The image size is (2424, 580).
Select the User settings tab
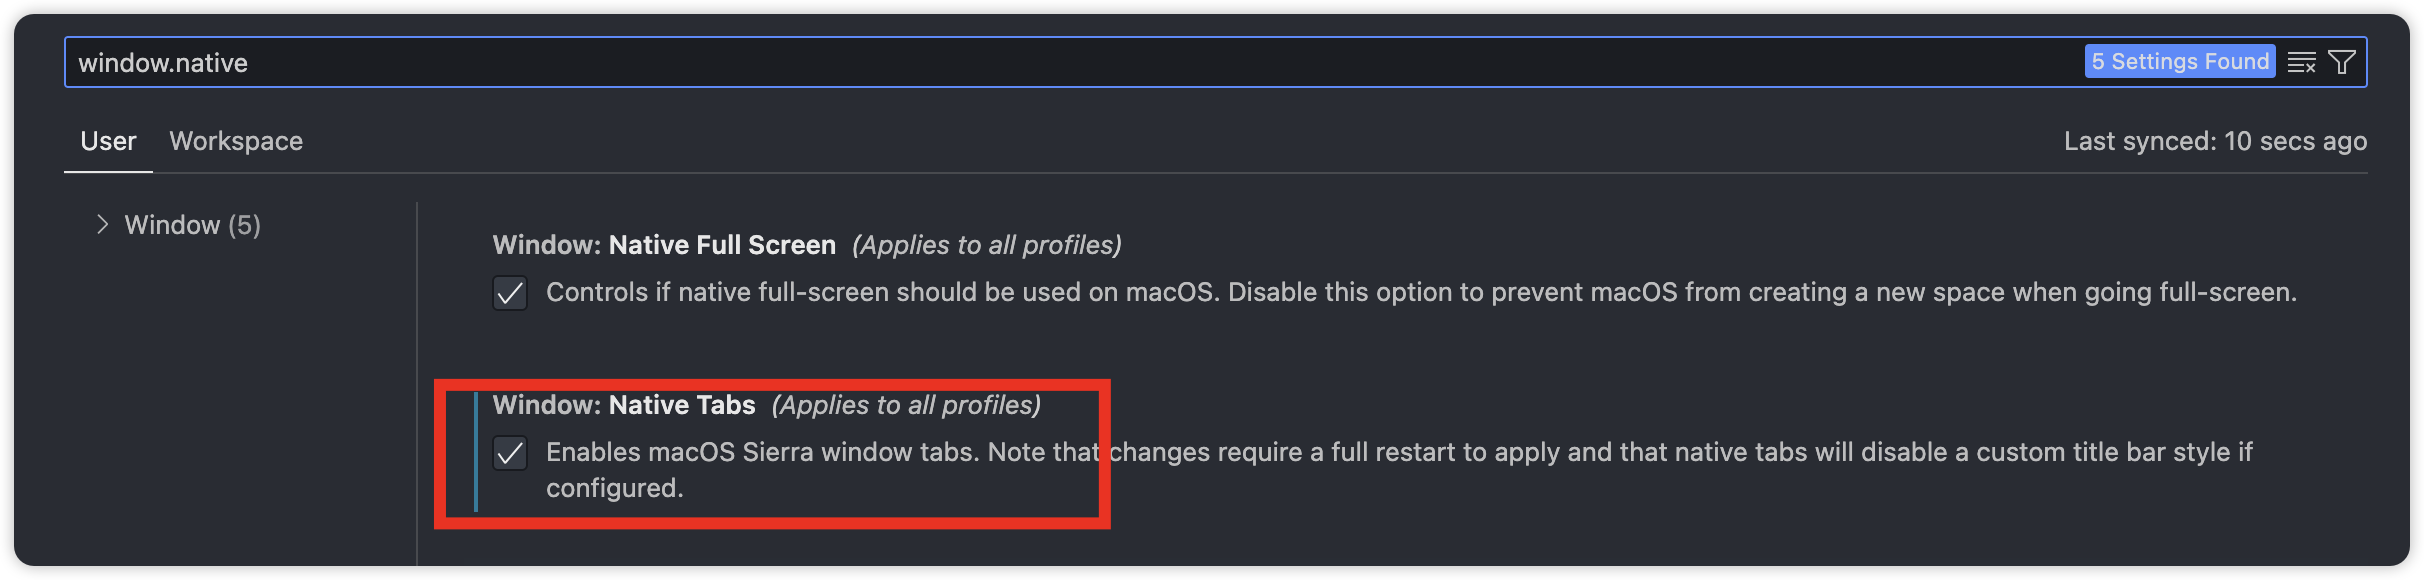(108, 141)
